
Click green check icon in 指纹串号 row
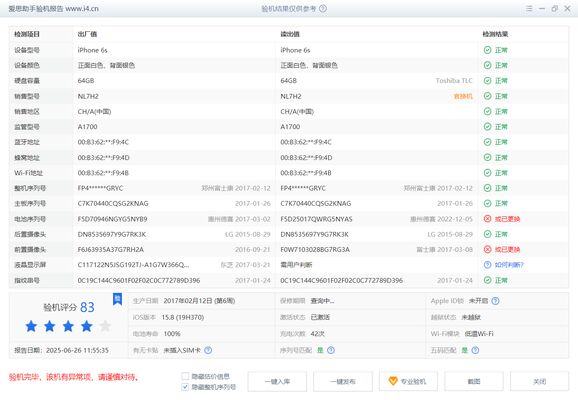pyautogui.click(x=487, y=280)
